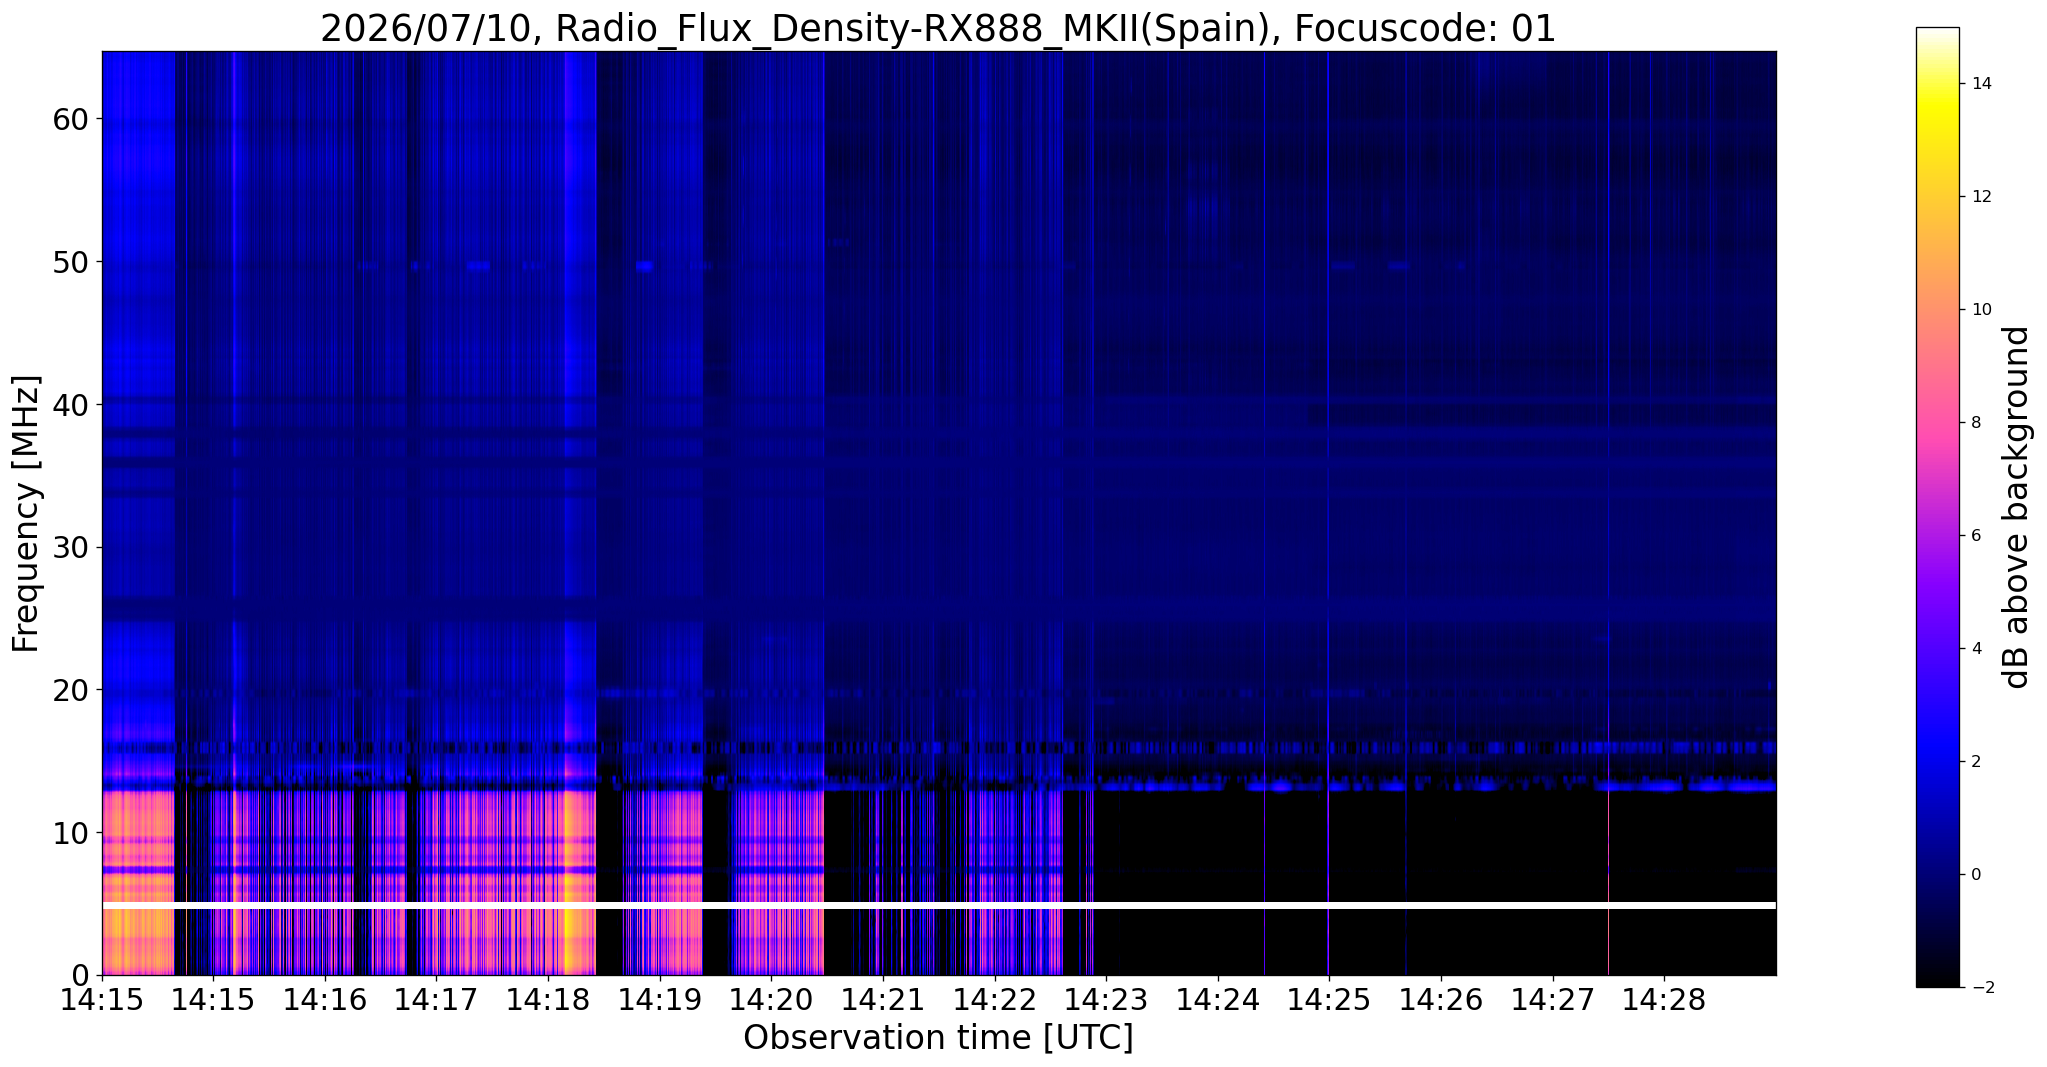Screen dimensions: 2047x1067
Task: Click the 30 MHz frequency tick label
Action: [72, 547]
